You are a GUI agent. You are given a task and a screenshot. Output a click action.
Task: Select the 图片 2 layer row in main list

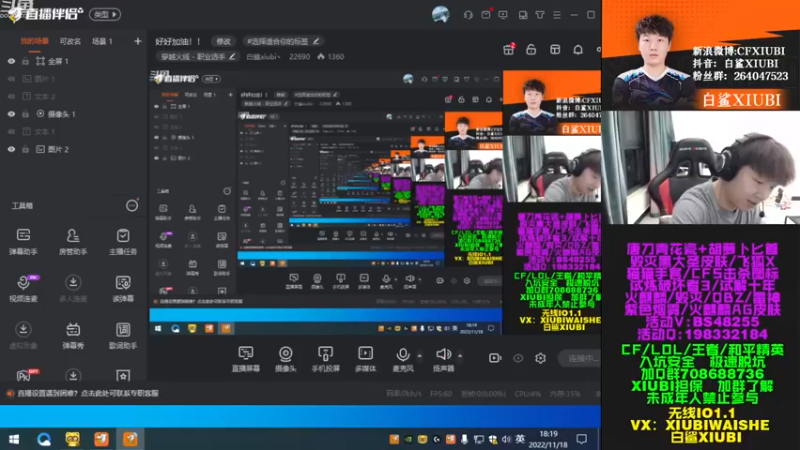point(74,149)
